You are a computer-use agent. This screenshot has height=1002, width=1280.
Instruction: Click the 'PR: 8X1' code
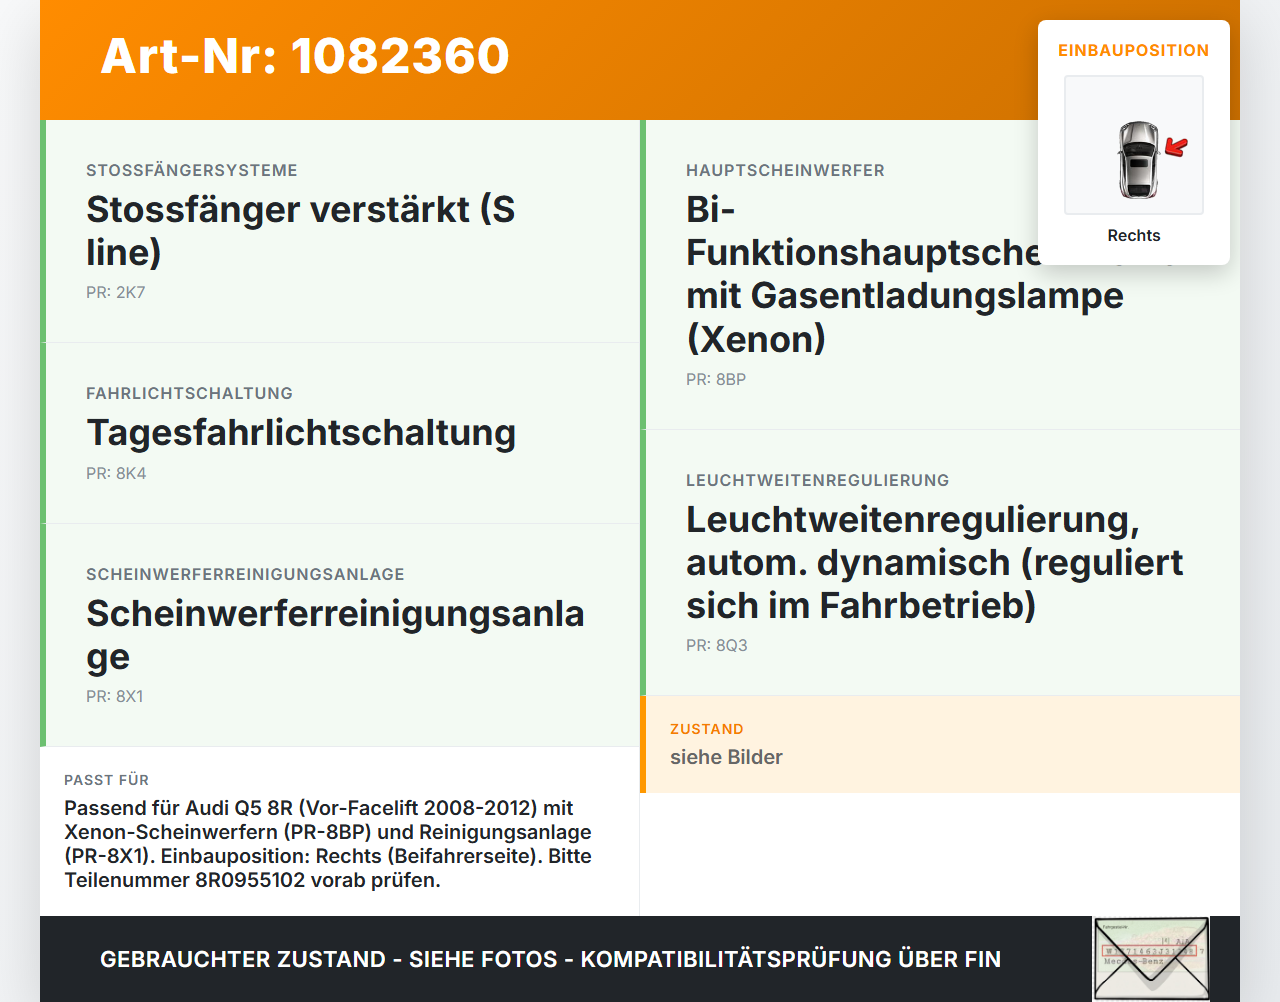pos(115,696)
